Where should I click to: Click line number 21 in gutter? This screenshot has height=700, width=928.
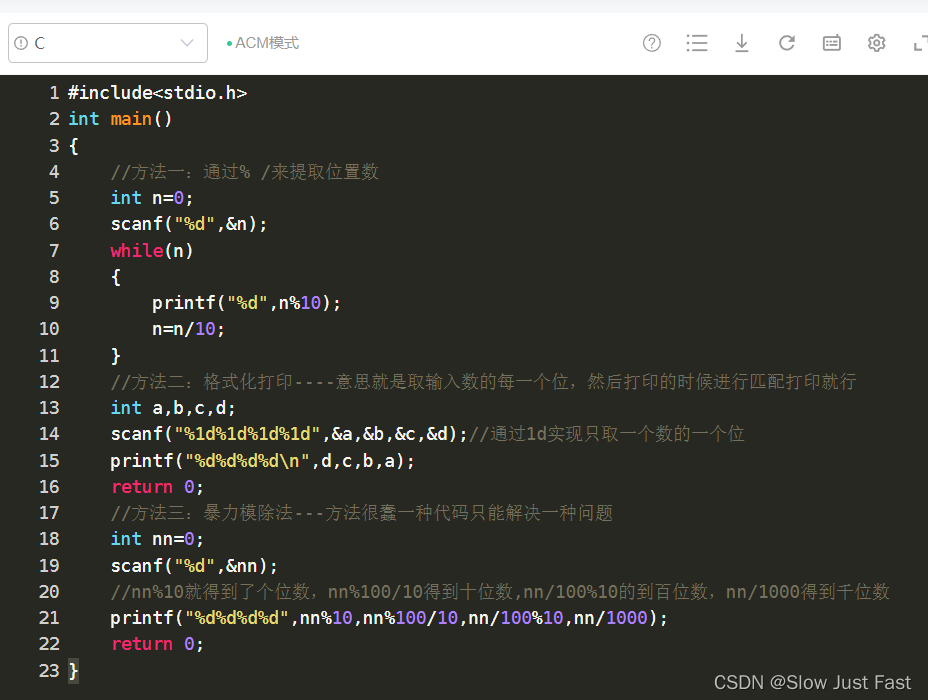point(49,617)
